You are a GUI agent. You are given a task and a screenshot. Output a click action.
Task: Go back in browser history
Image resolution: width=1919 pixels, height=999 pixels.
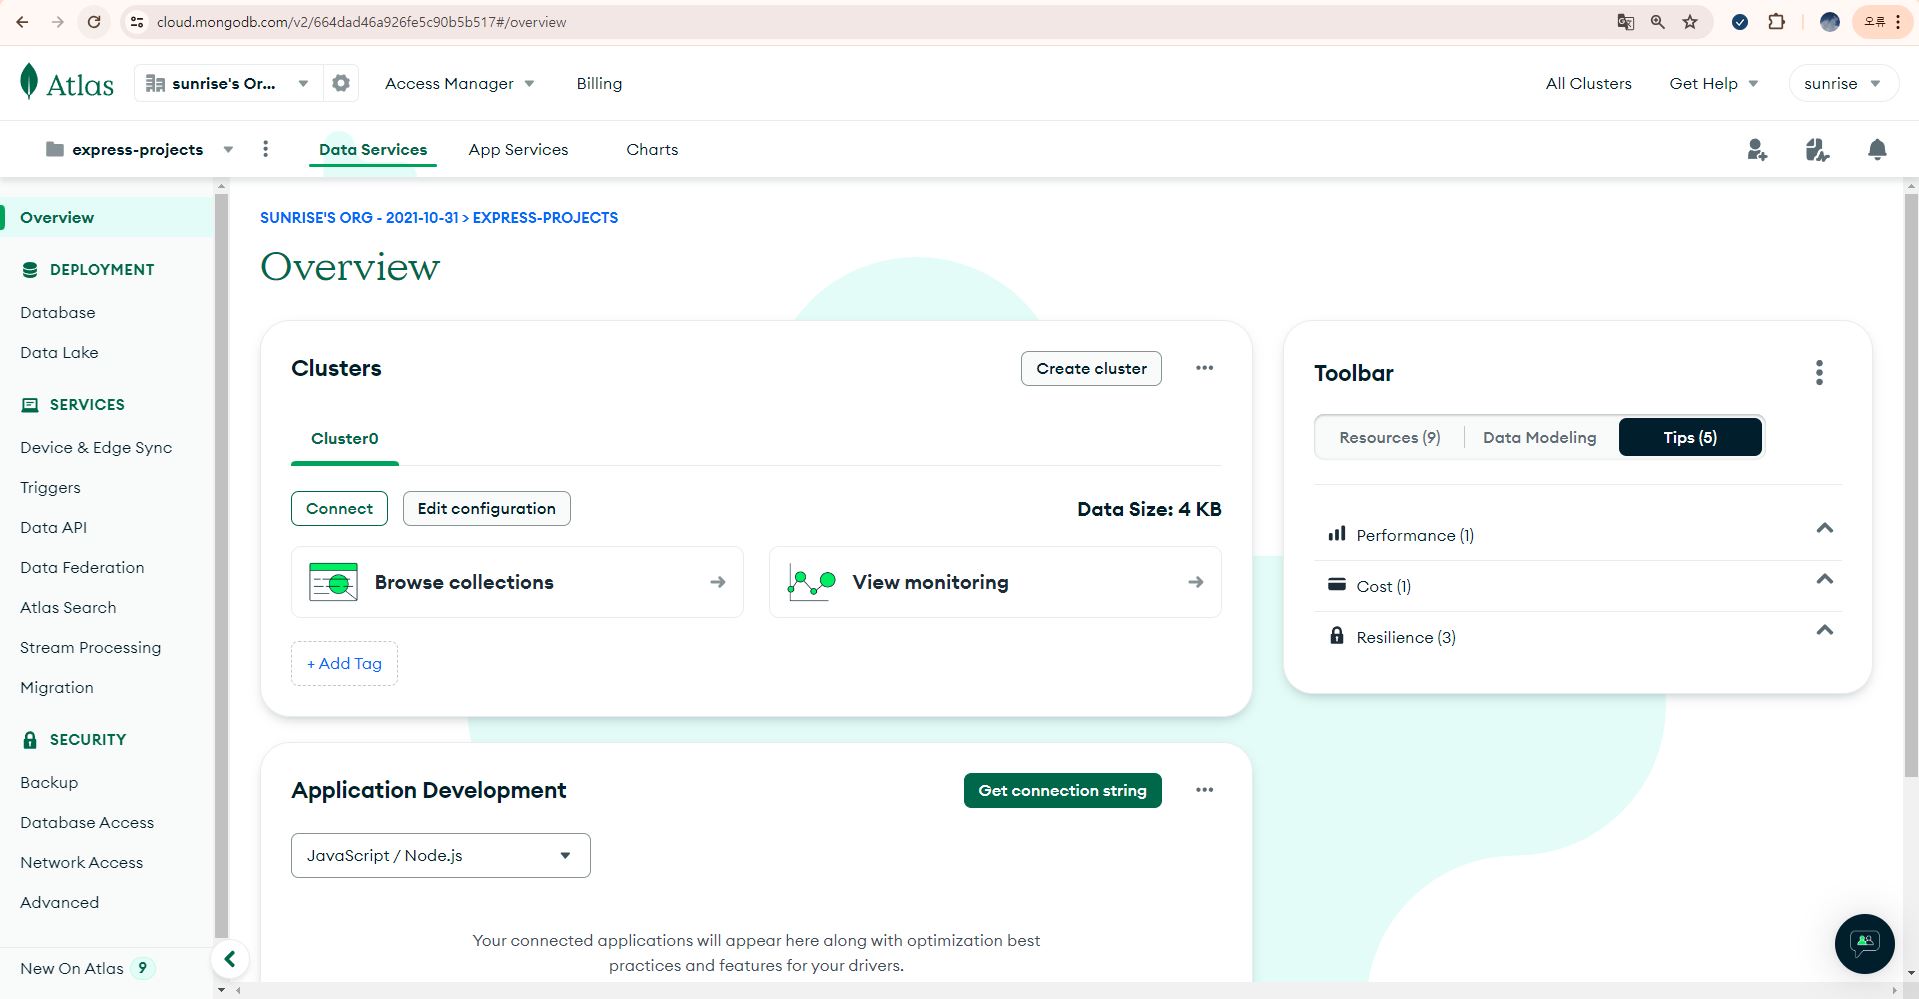click(22, 22)
